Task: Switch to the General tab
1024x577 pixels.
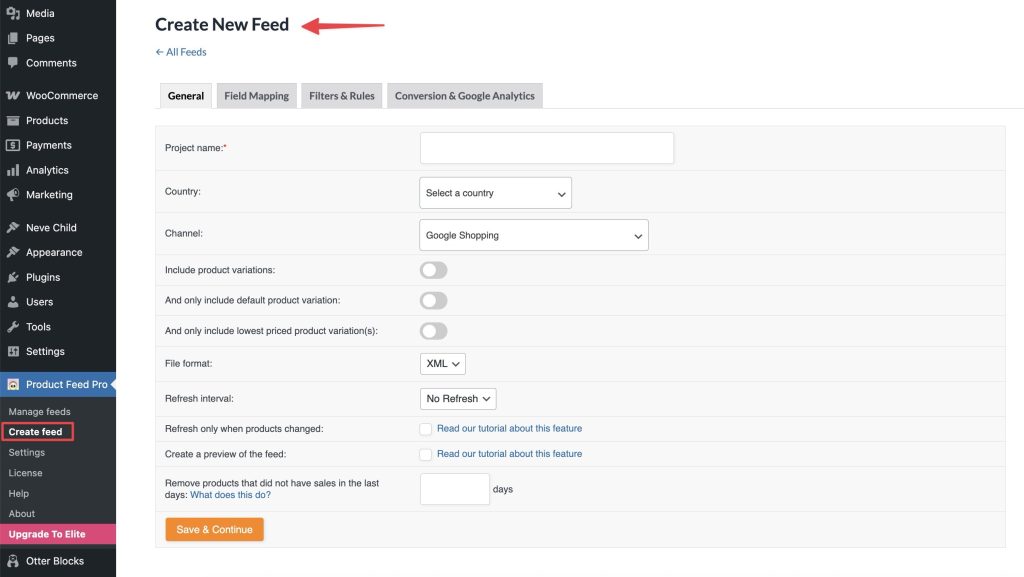Action: point(186,96)
